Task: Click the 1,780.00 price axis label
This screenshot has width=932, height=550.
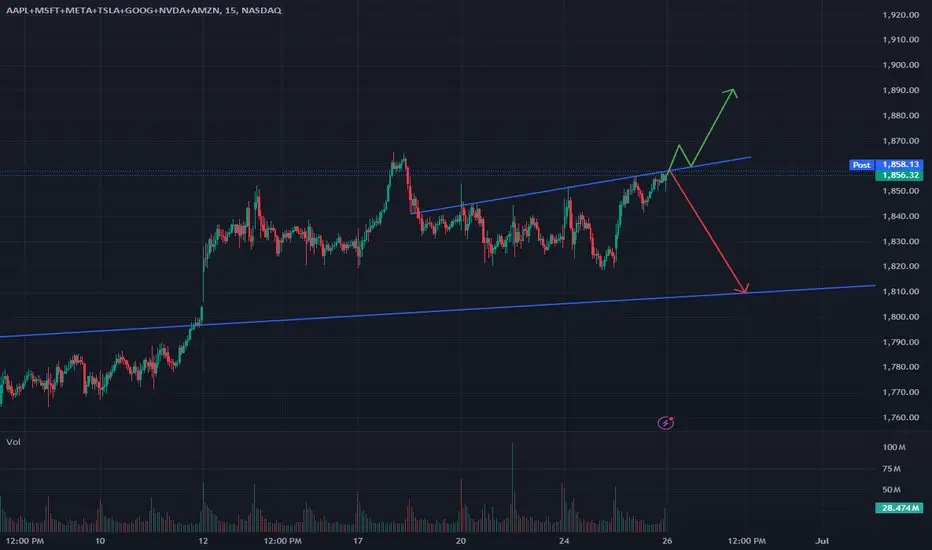Action: (901, 367)
